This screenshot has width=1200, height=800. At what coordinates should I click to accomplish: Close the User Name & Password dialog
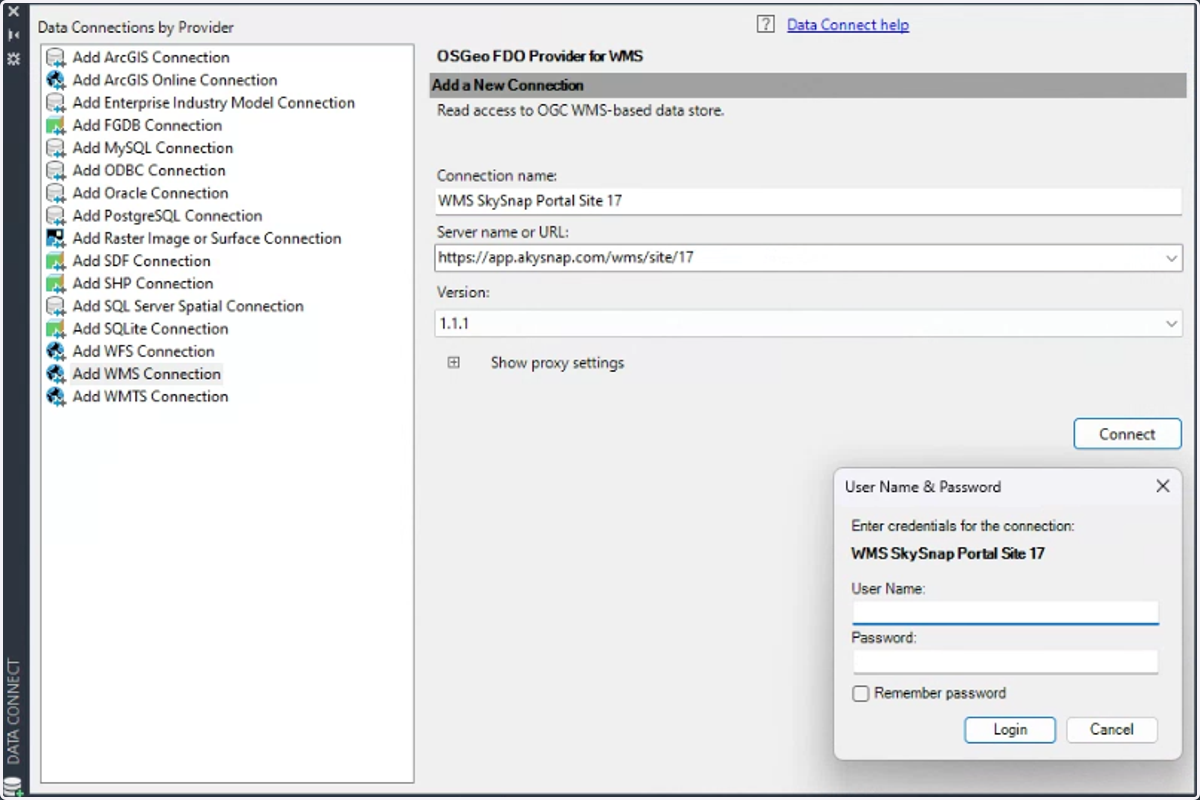1162,486
